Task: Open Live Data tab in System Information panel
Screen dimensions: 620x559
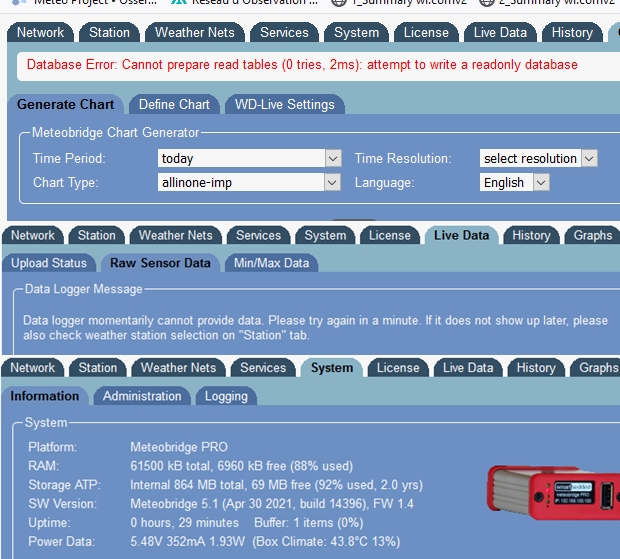Action: coord(468,368)
